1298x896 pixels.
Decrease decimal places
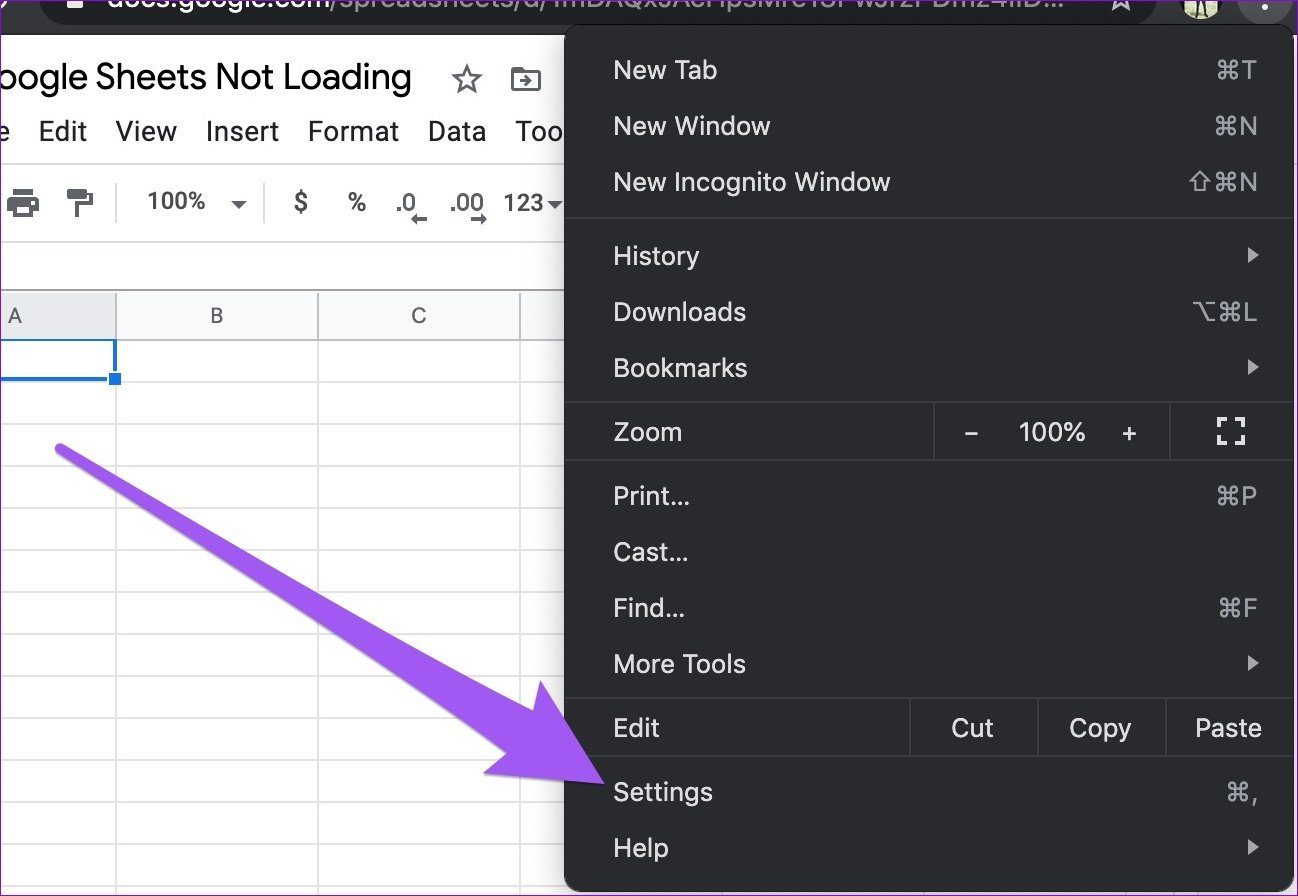click(408, 203)
